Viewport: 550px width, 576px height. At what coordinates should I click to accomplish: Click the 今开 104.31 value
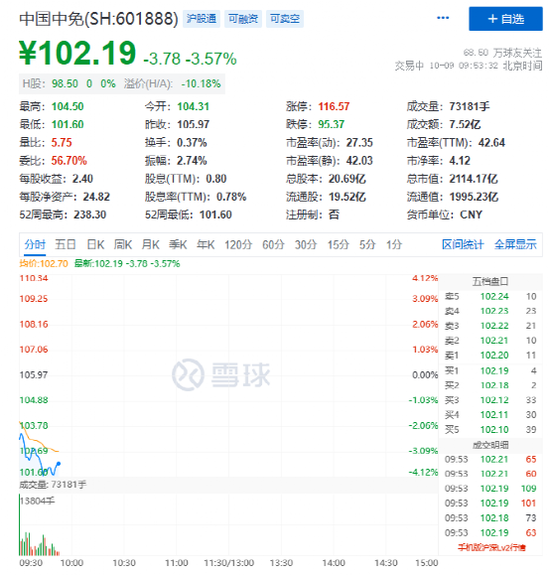pyautogui.click(x=193, y=106)
